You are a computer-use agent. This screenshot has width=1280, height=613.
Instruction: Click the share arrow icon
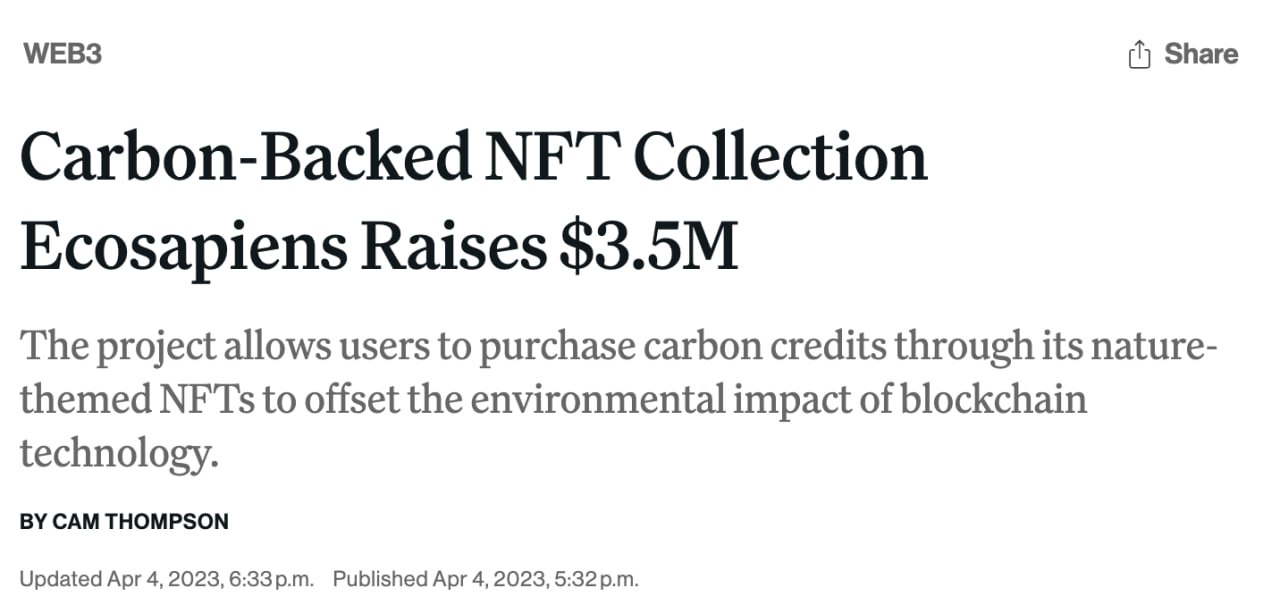tap(1139, 54)
